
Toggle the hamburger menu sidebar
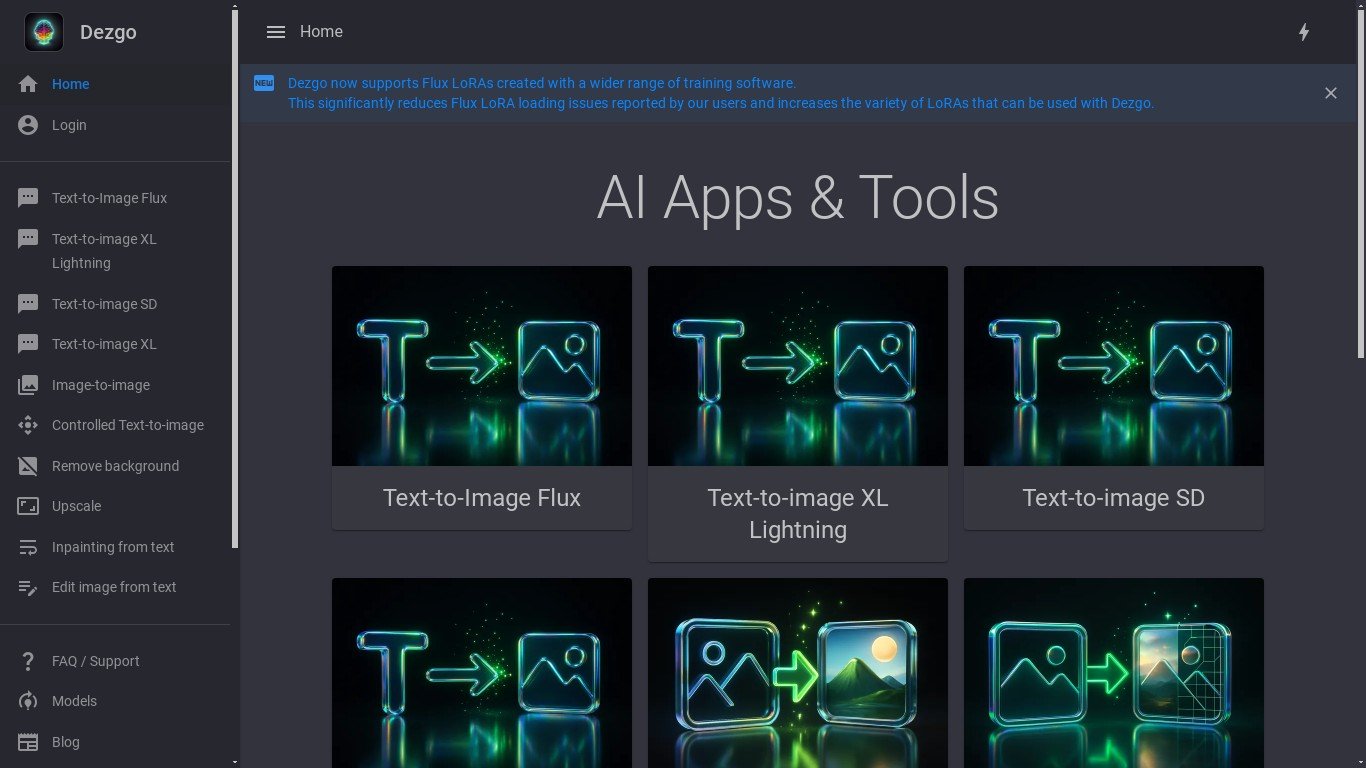tap(276, 32)
